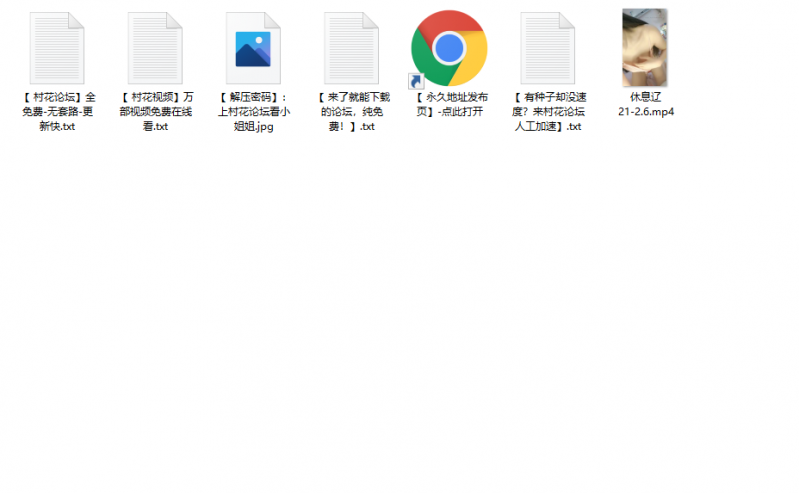
Task: Select the 解压密码 jpg image icon
Action: pyautogui.click(x=253, y=48)
